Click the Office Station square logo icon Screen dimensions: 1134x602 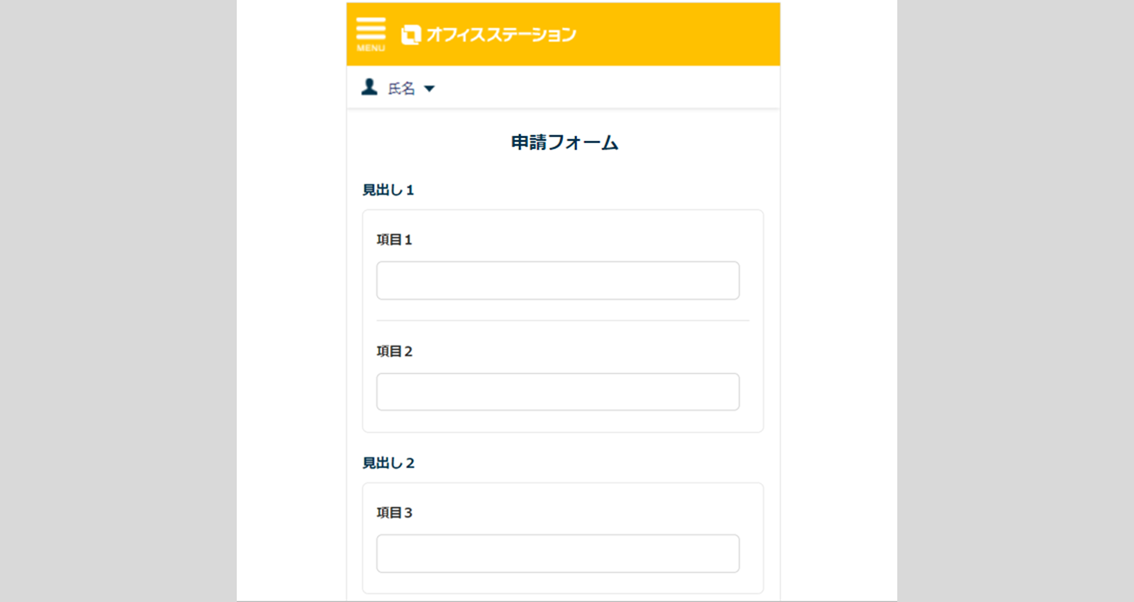point(410,35)
